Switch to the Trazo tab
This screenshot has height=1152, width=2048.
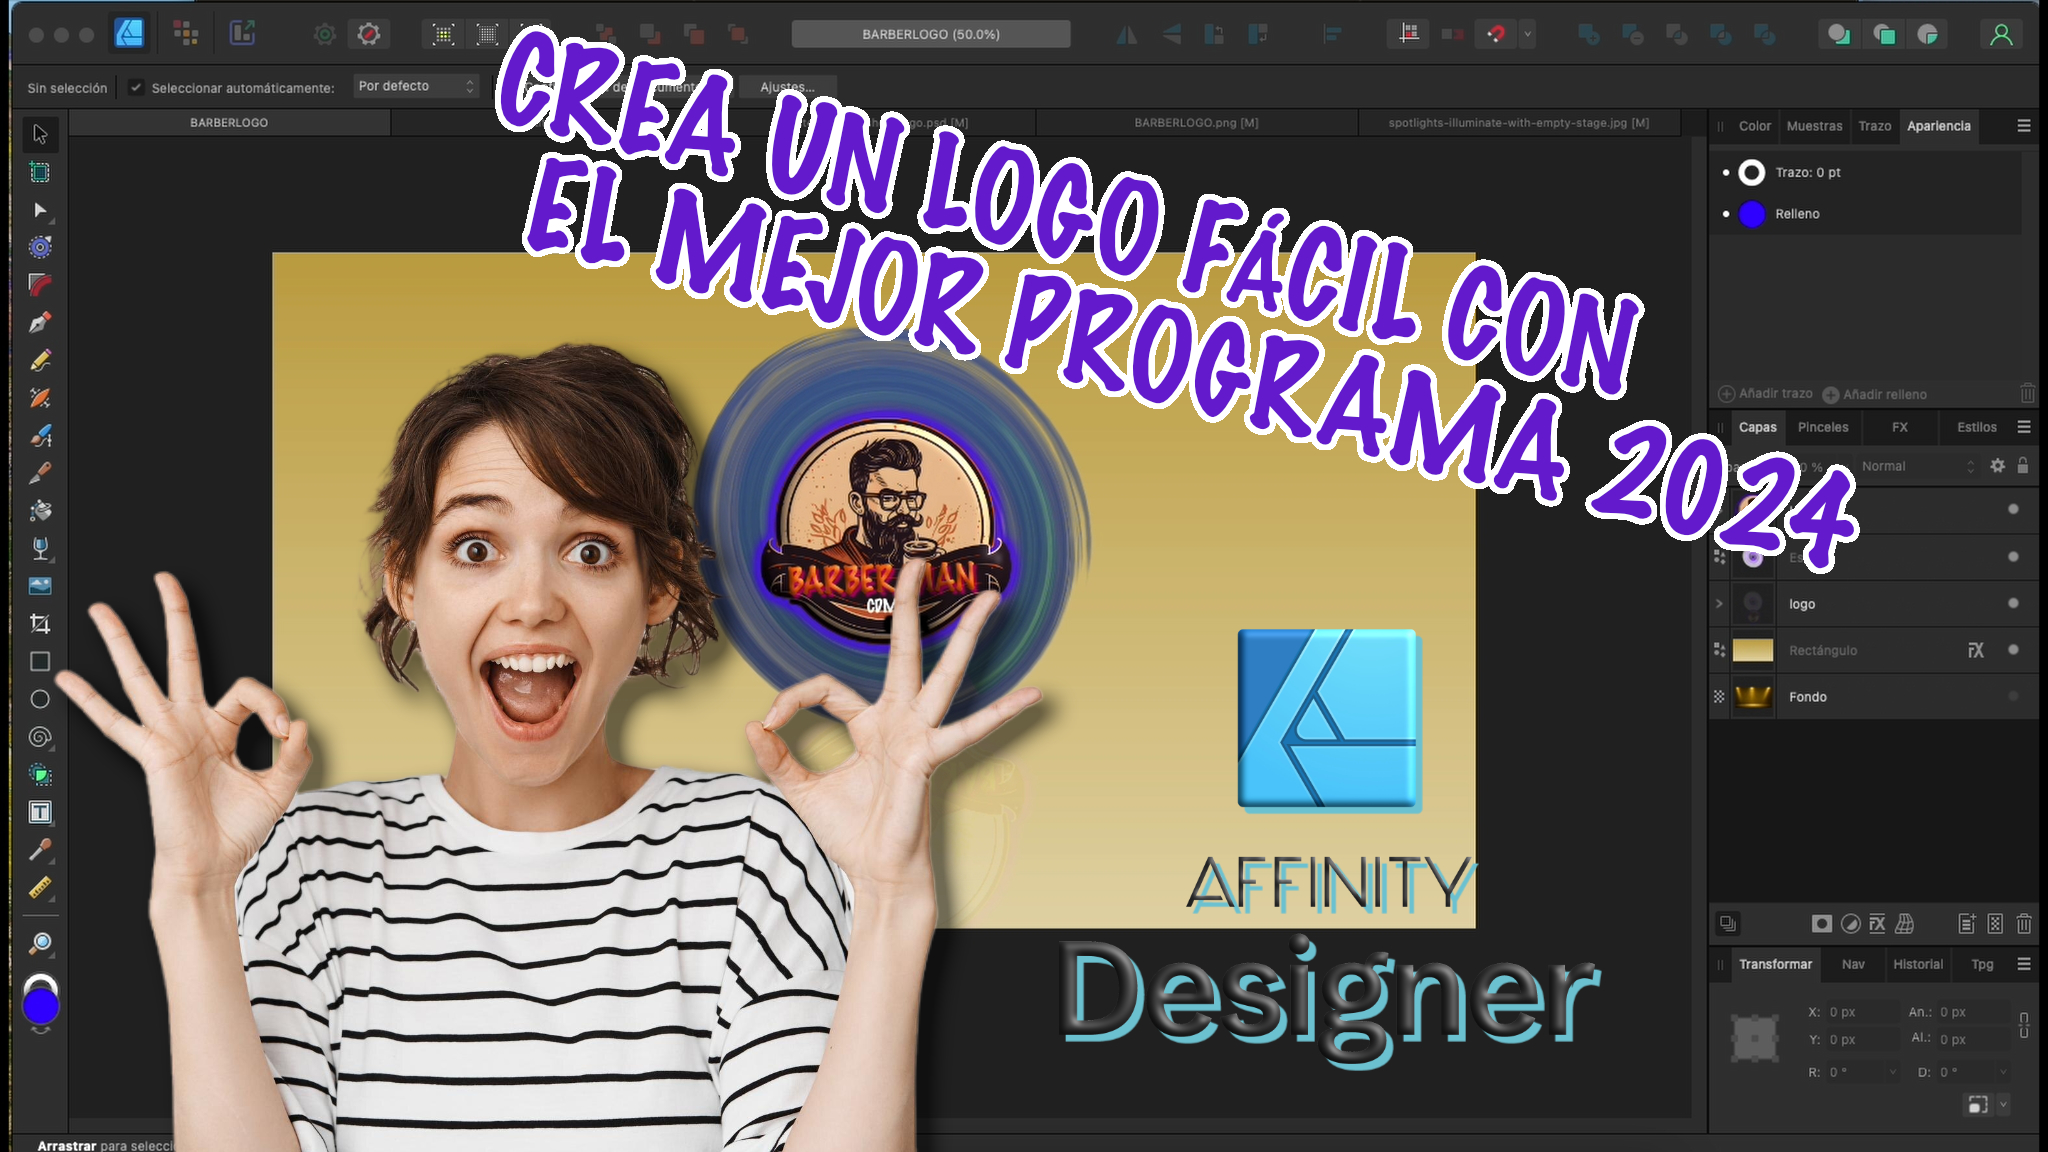1874,126
